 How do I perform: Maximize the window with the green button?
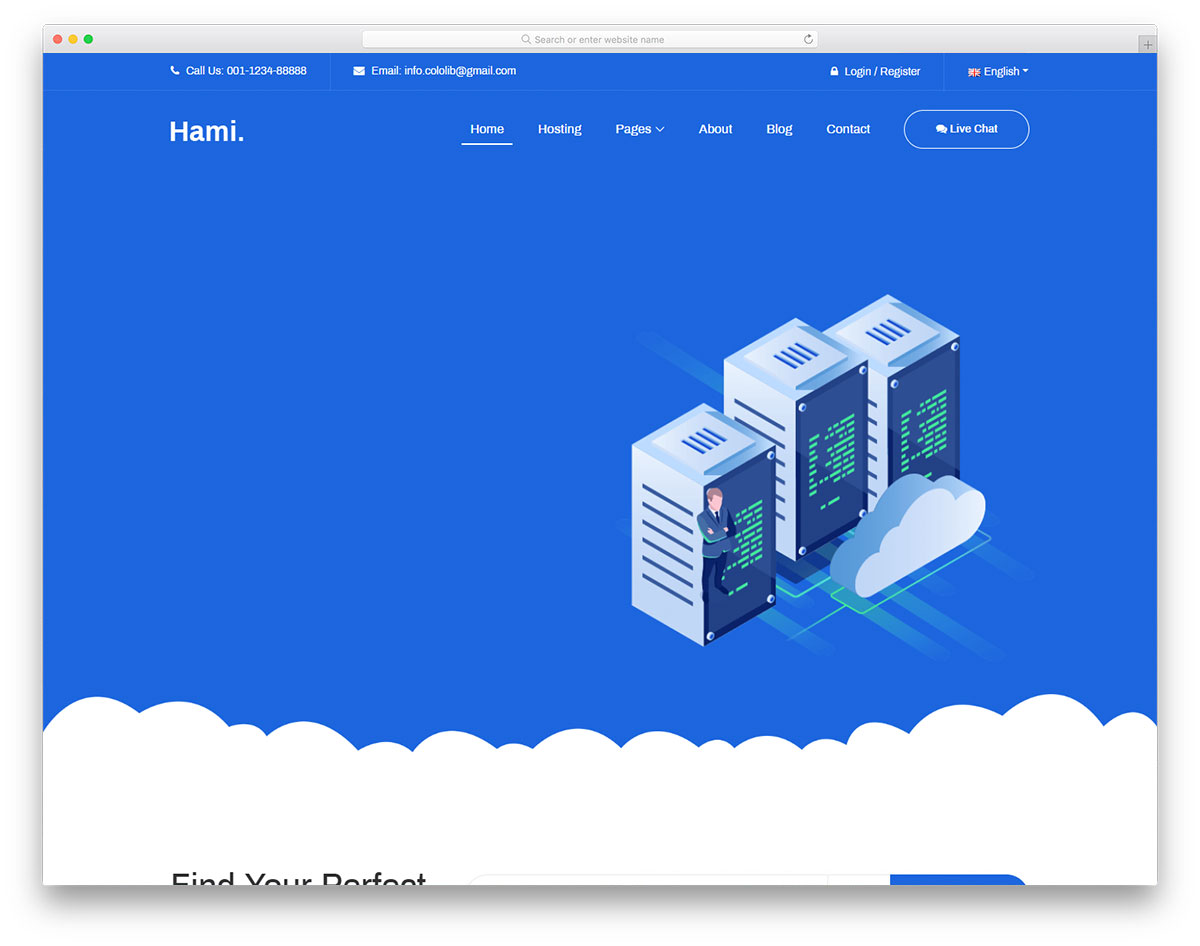pos(88,39)
